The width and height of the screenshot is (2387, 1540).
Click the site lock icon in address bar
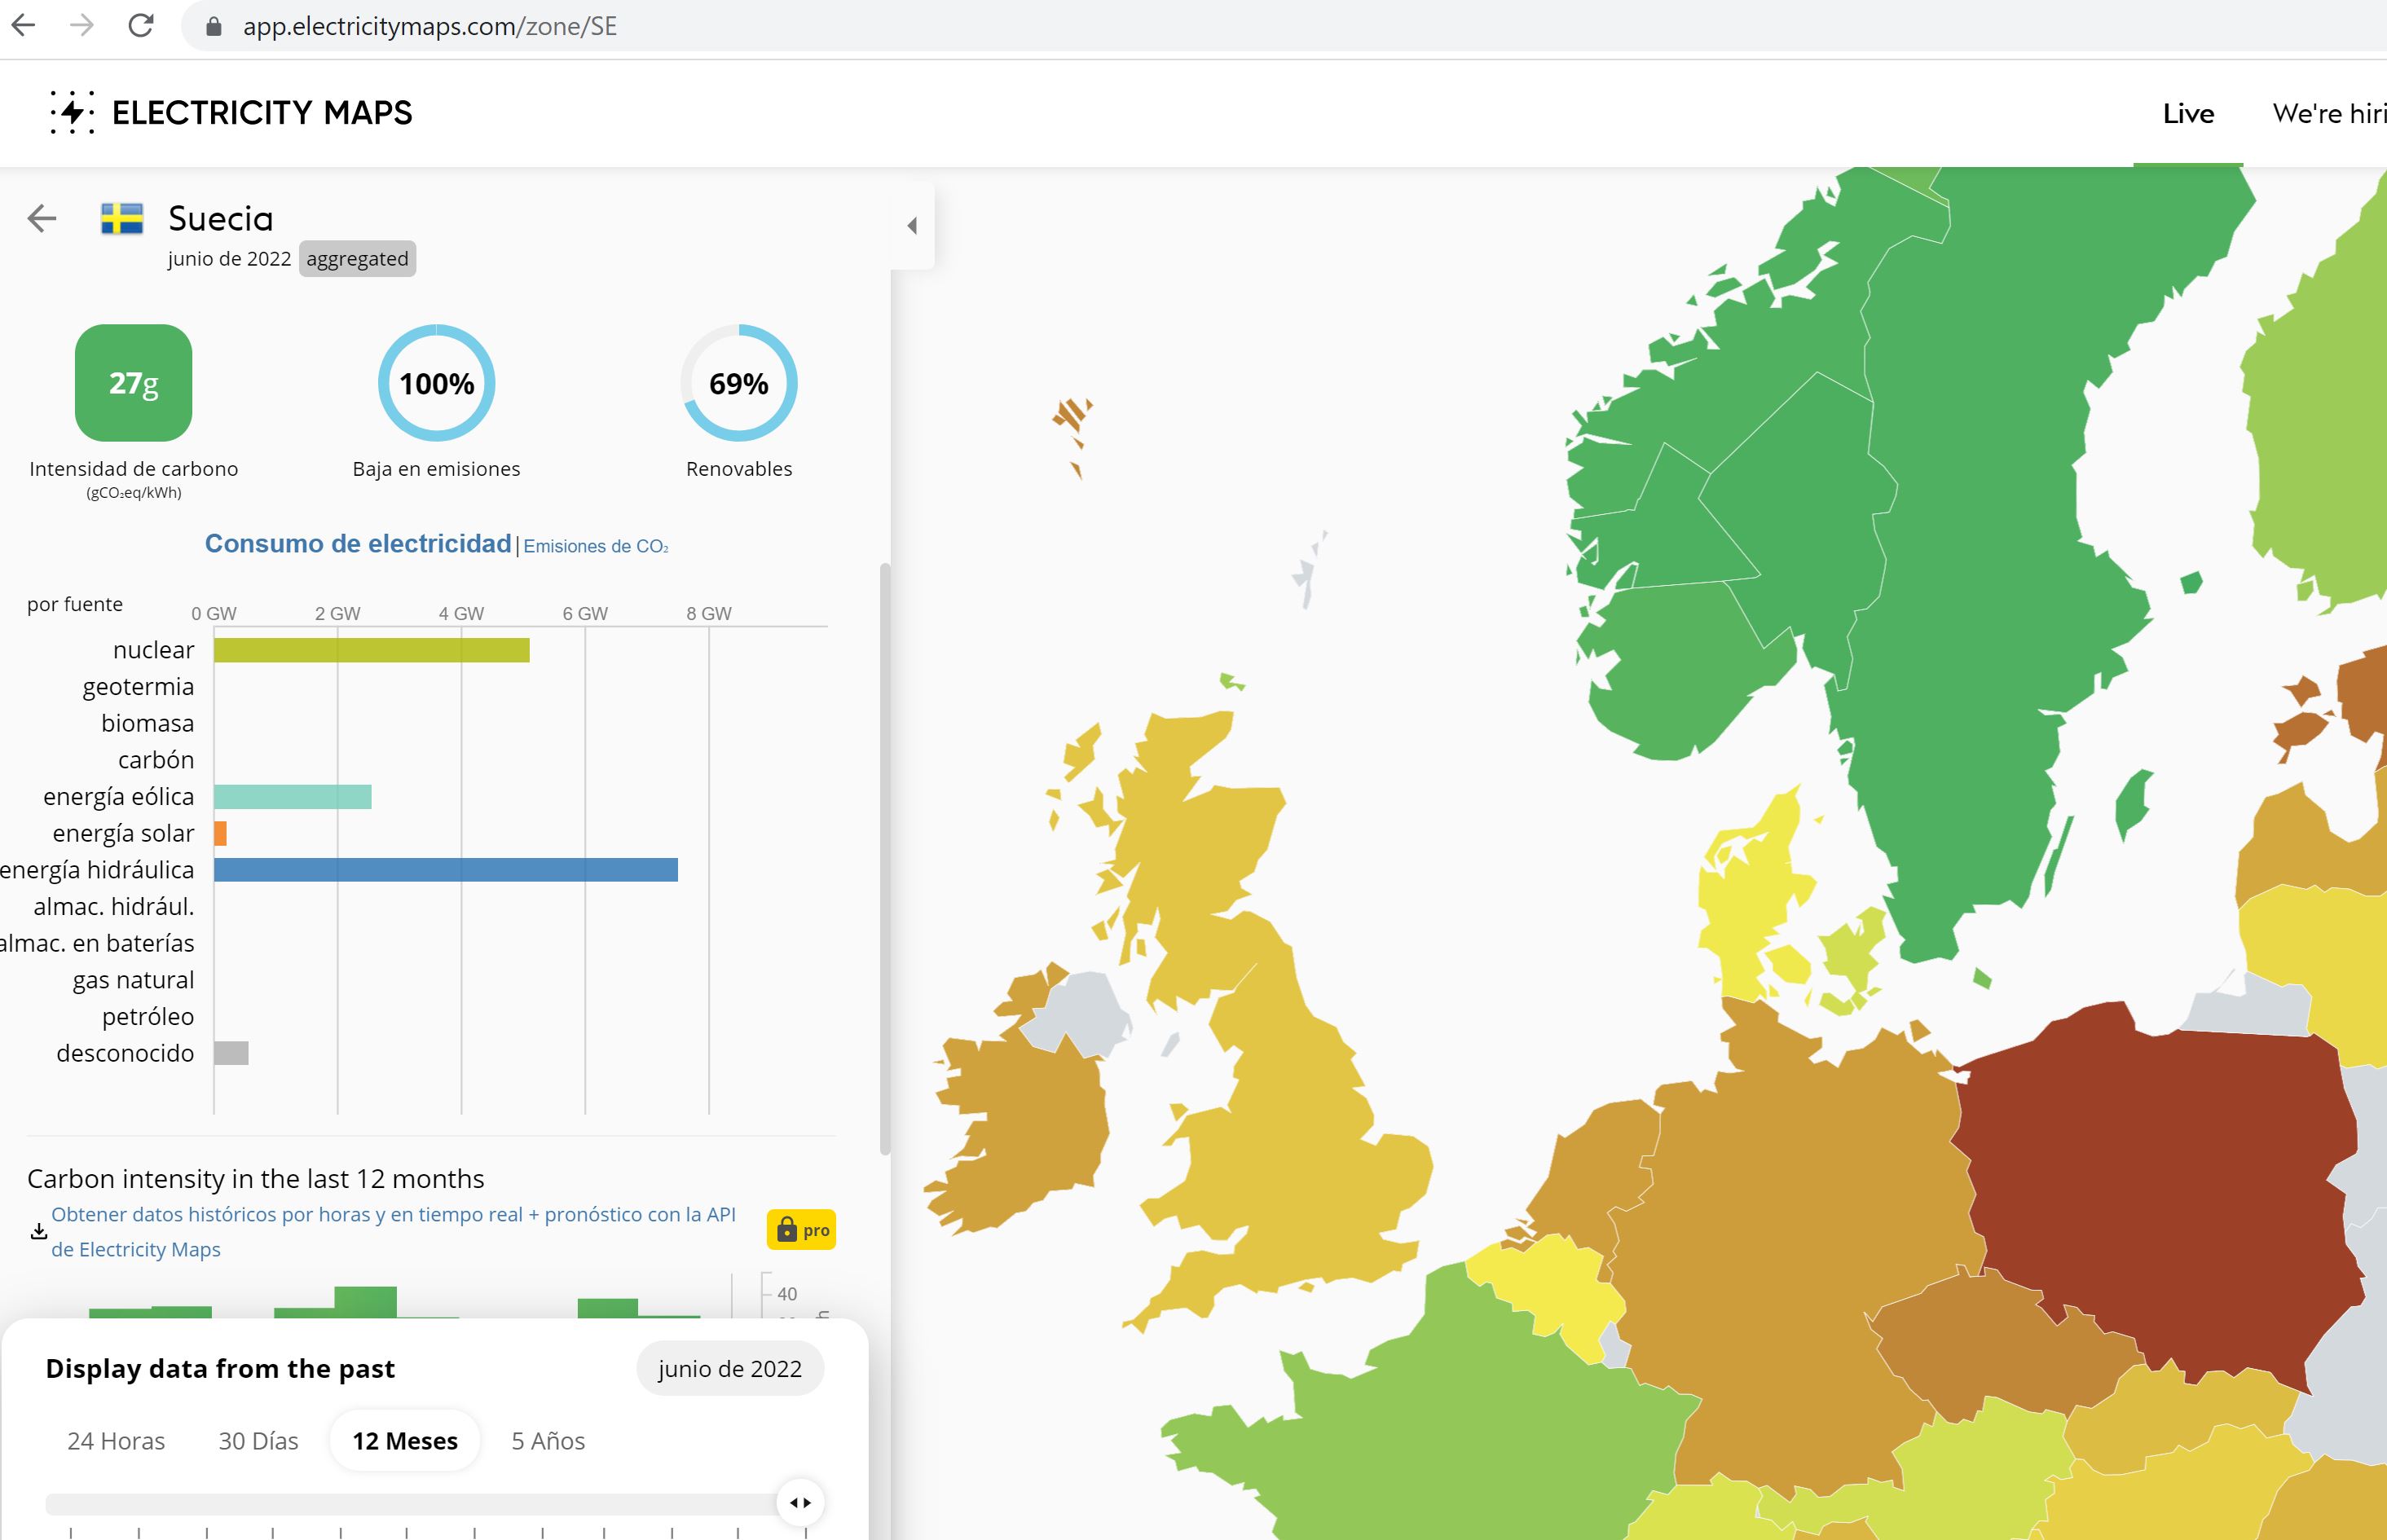tap(213, 26)
